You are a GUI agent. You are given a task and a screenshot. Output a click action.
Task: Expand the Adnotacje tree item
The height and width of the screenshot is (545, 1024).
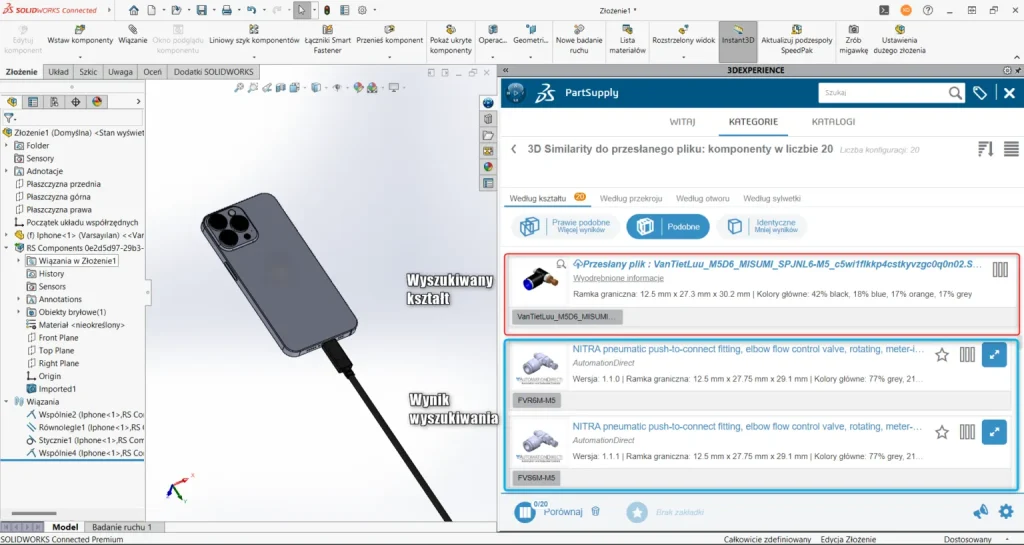coord(7,171)
